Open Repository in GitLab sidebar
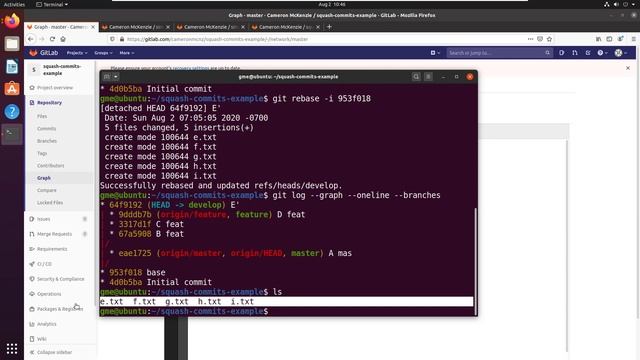 [x=49, y=103]
